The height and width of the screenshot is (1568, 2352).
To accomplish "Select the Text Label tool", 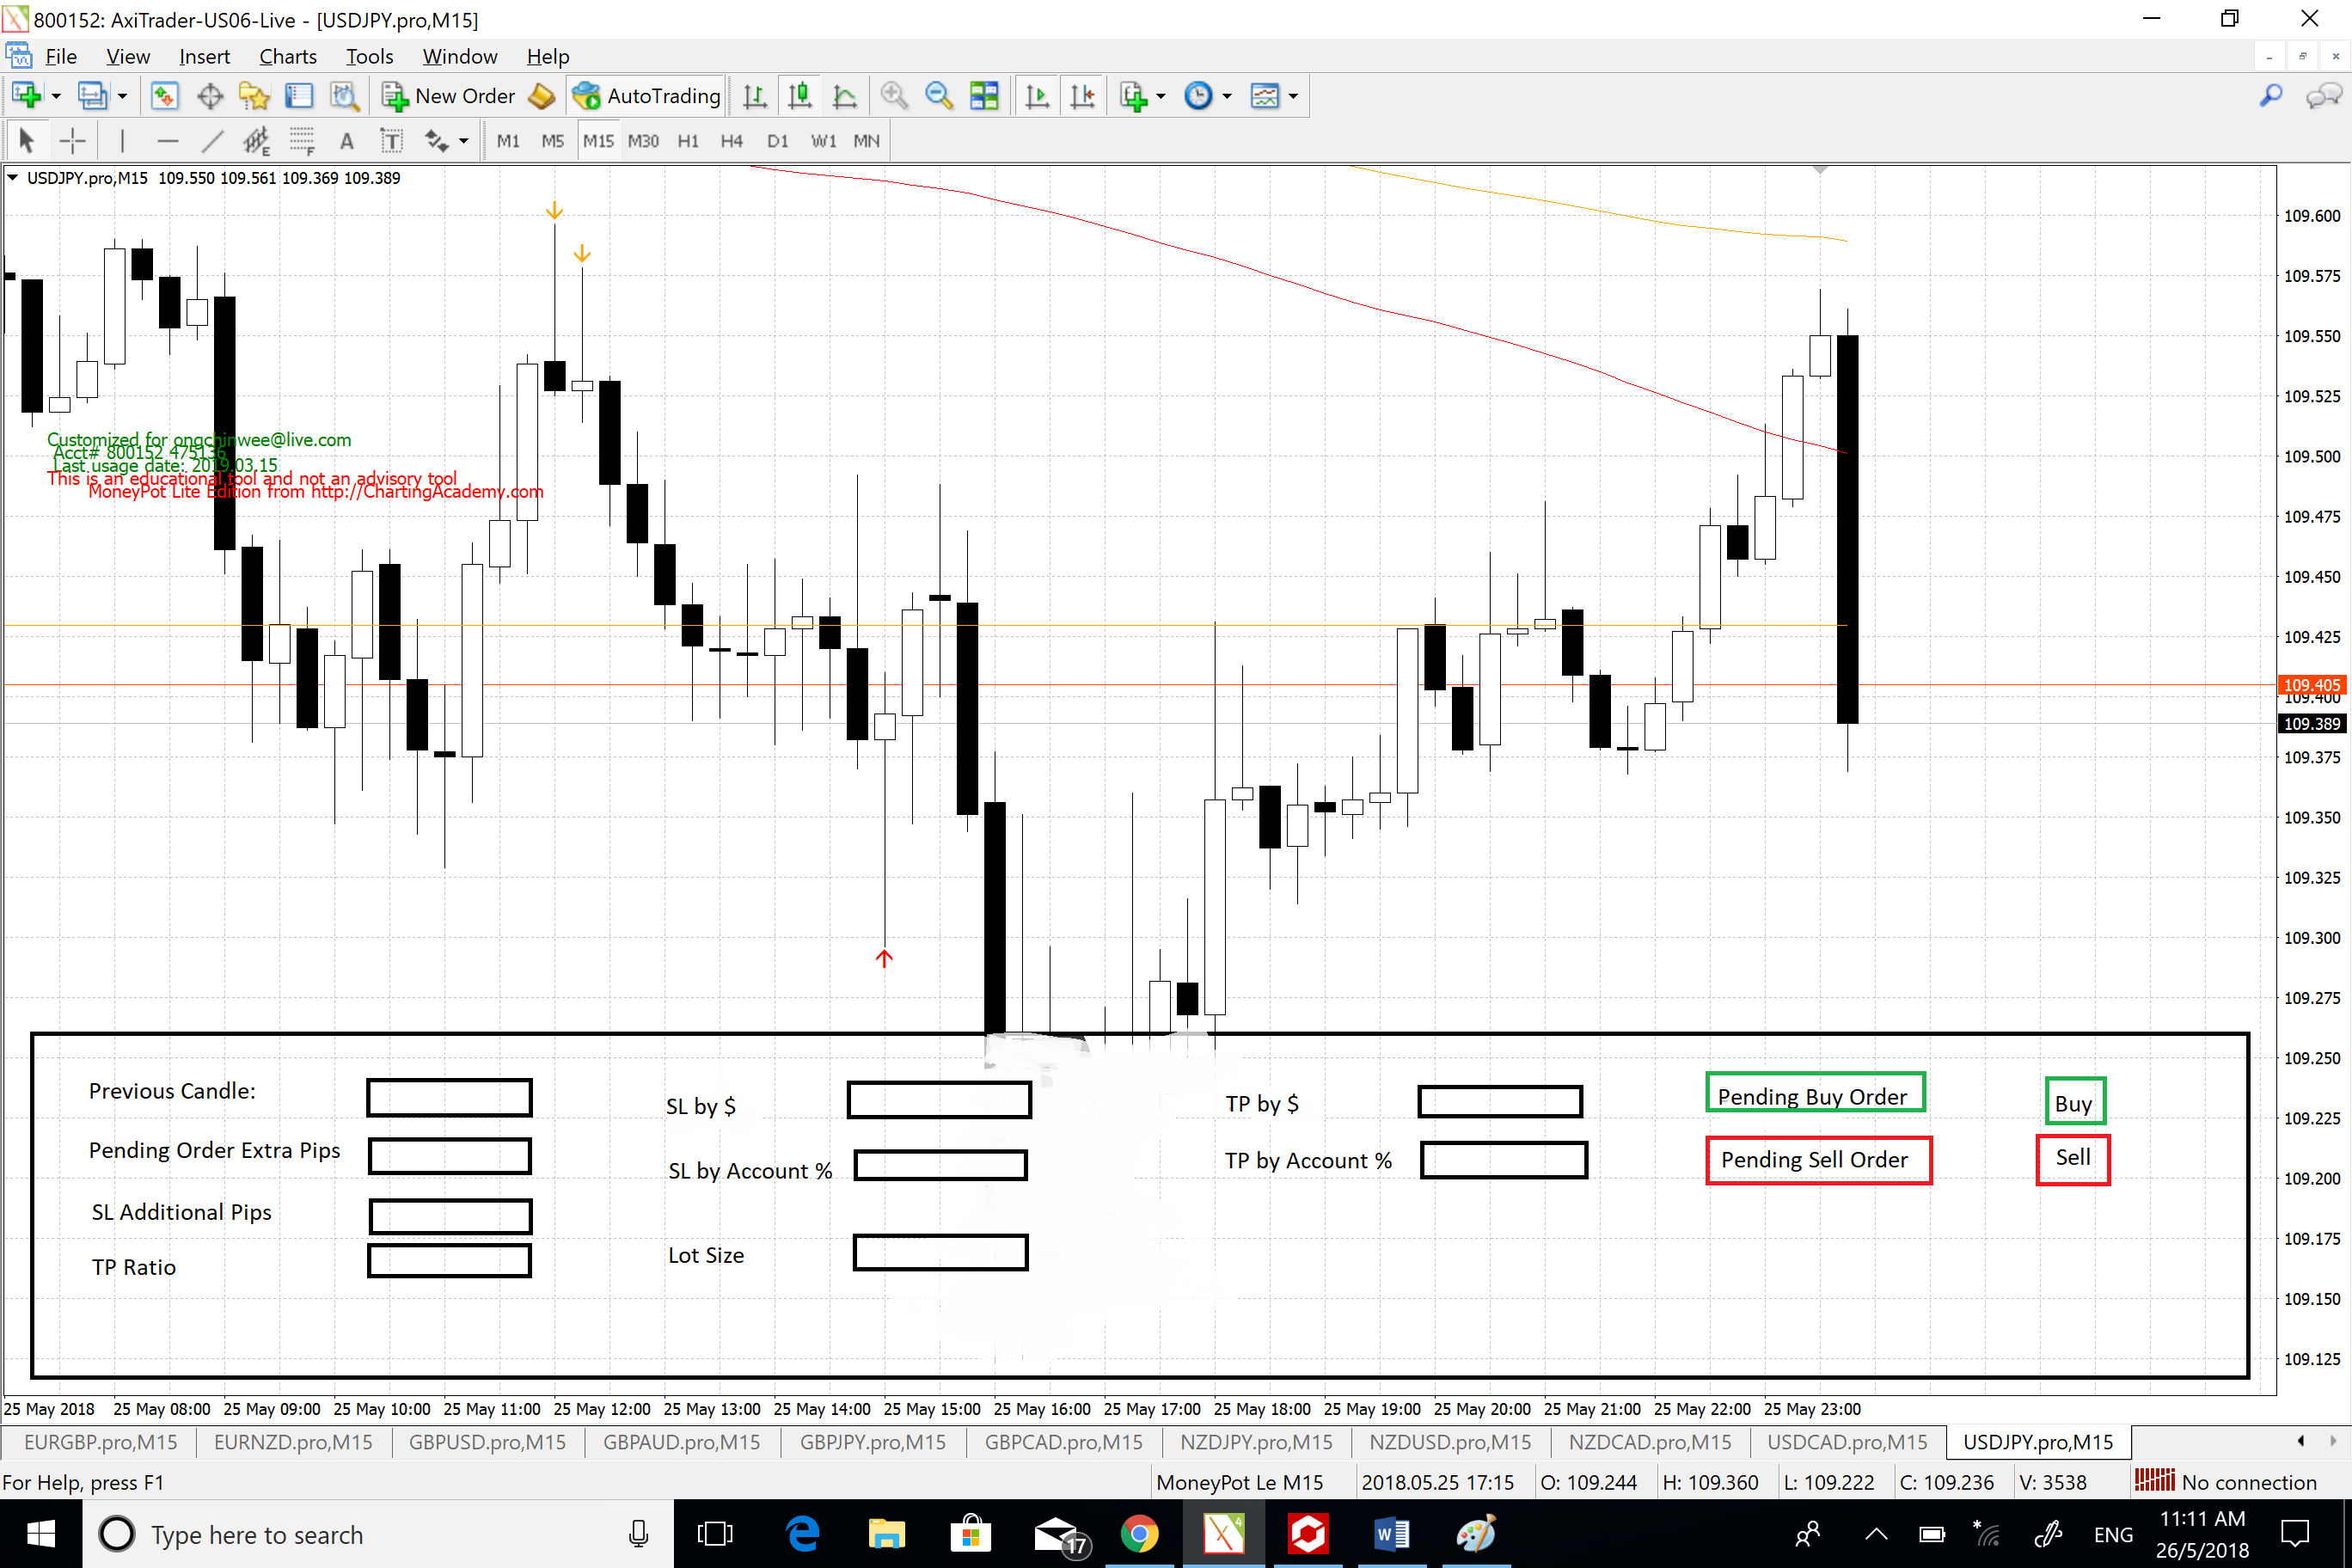I will coord(391,141).
